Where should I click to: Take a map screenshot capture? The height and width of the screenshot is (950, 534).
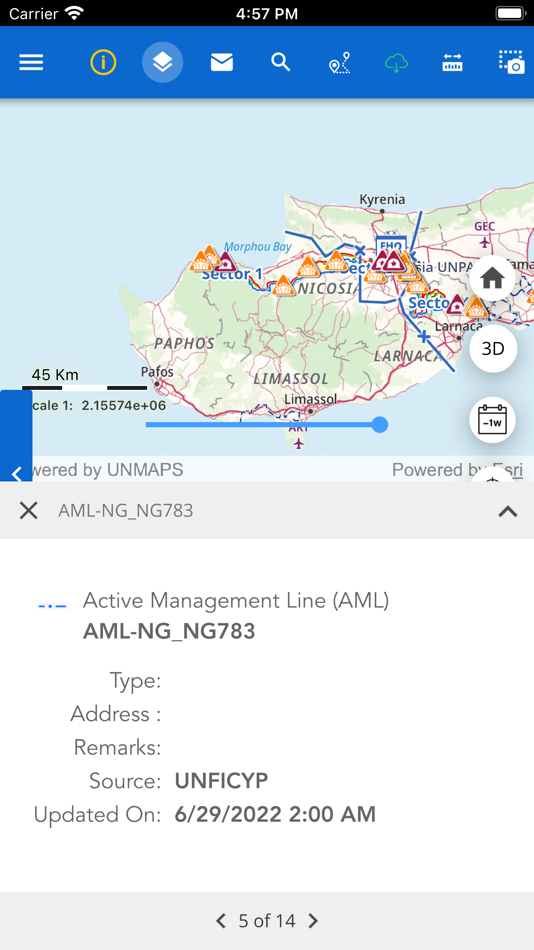(x=512, y=62)
